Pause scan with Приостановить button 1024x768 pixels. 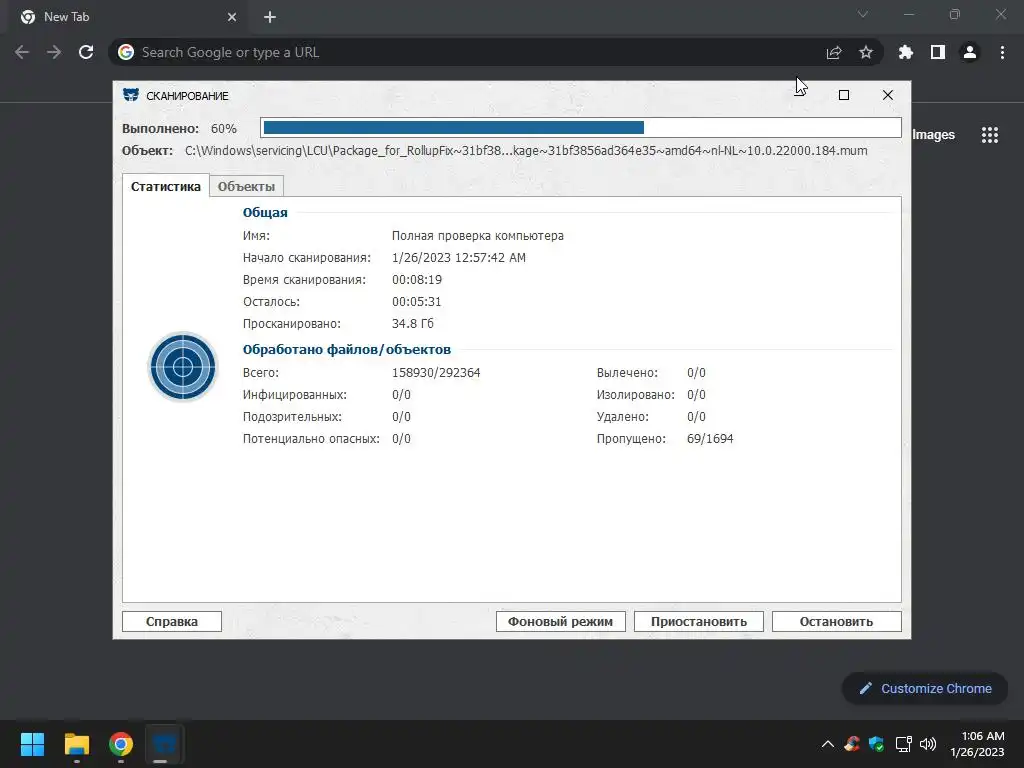tap(699, 621)
